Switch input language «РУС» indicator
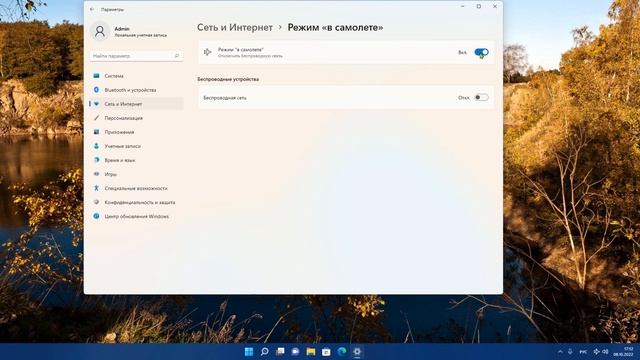 click(x=583, y=352)
